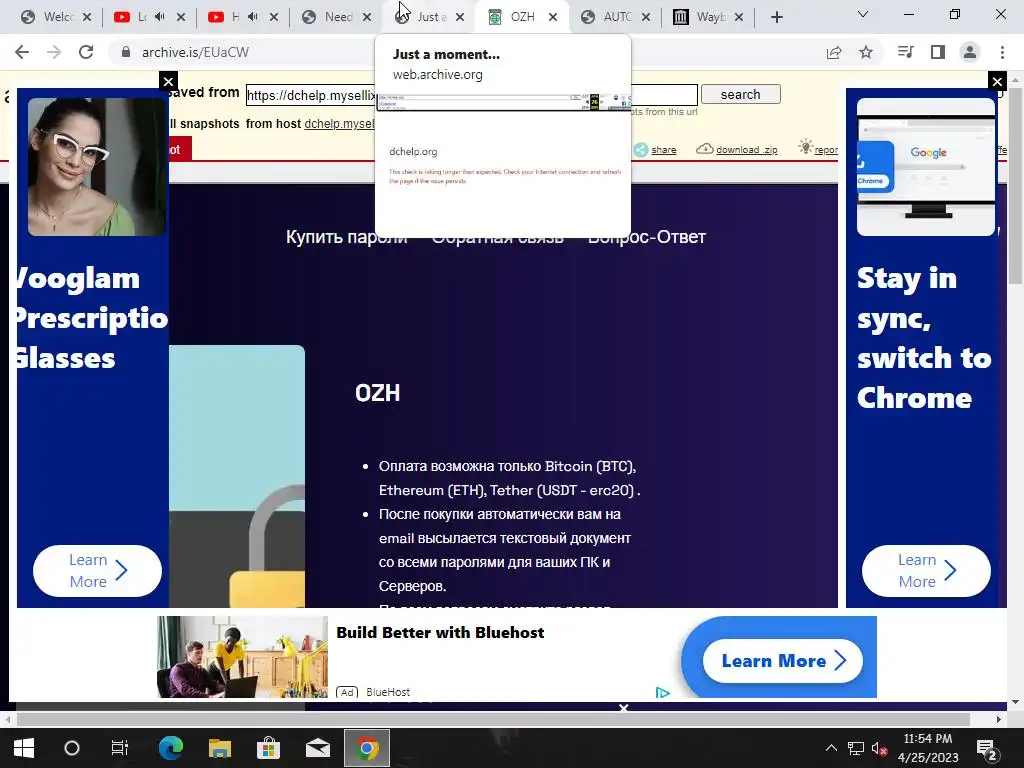Click Learn More on Vooglam ad

click(97, 571)
